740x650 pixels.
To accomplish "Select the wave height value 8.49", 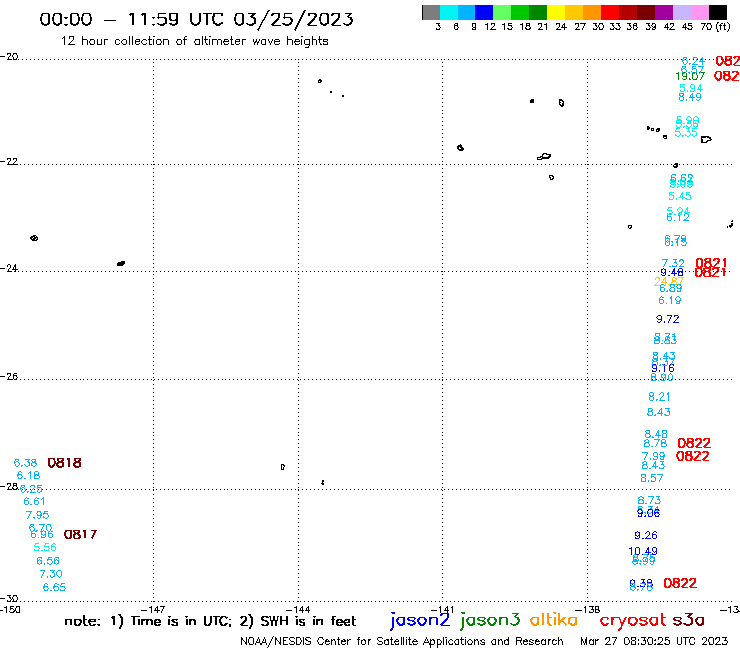I will (690, 97).
